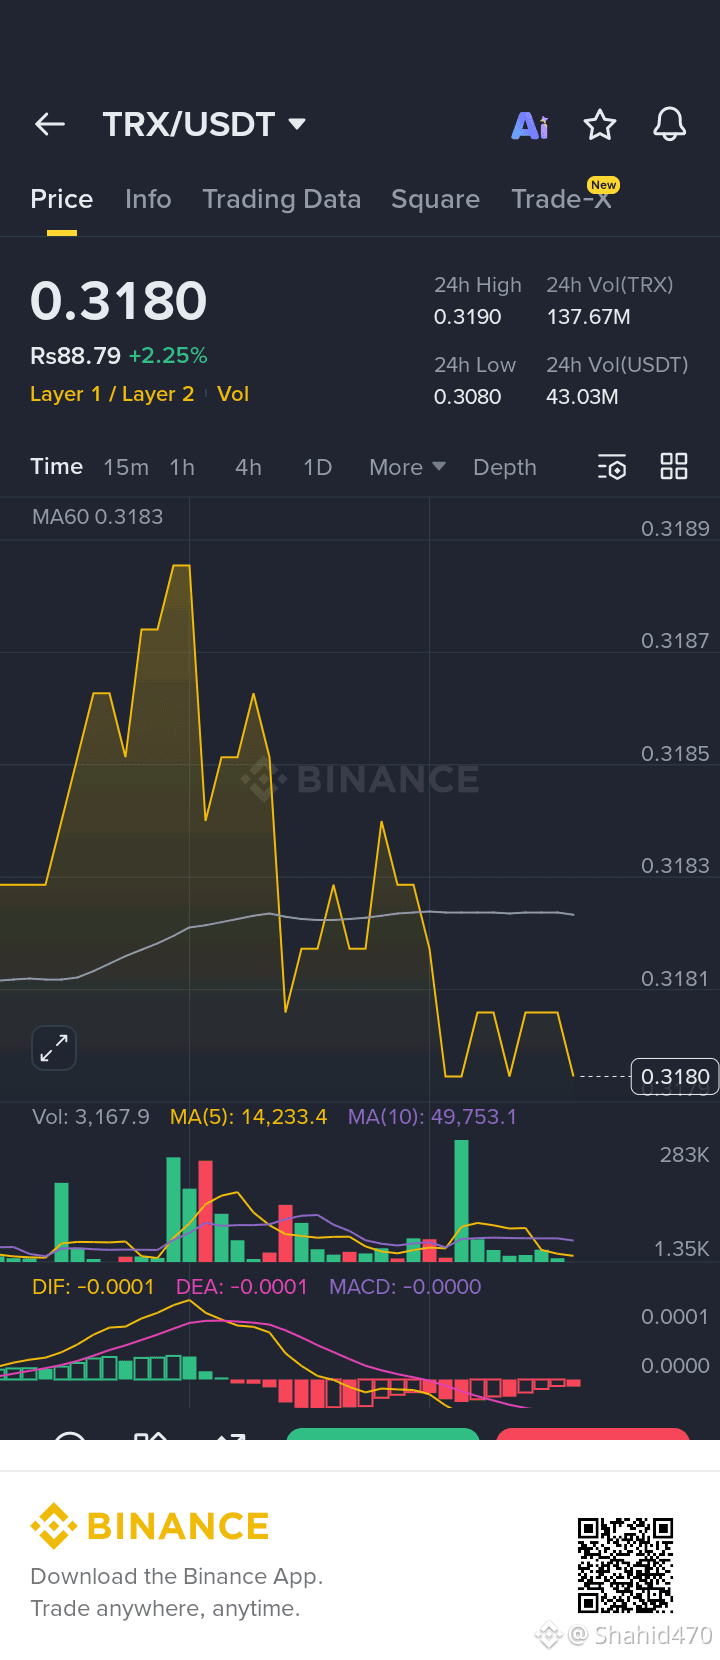Open the Trading Data tab
The height and width of the screenshot is (1660, 720).
tap(282, 199)
